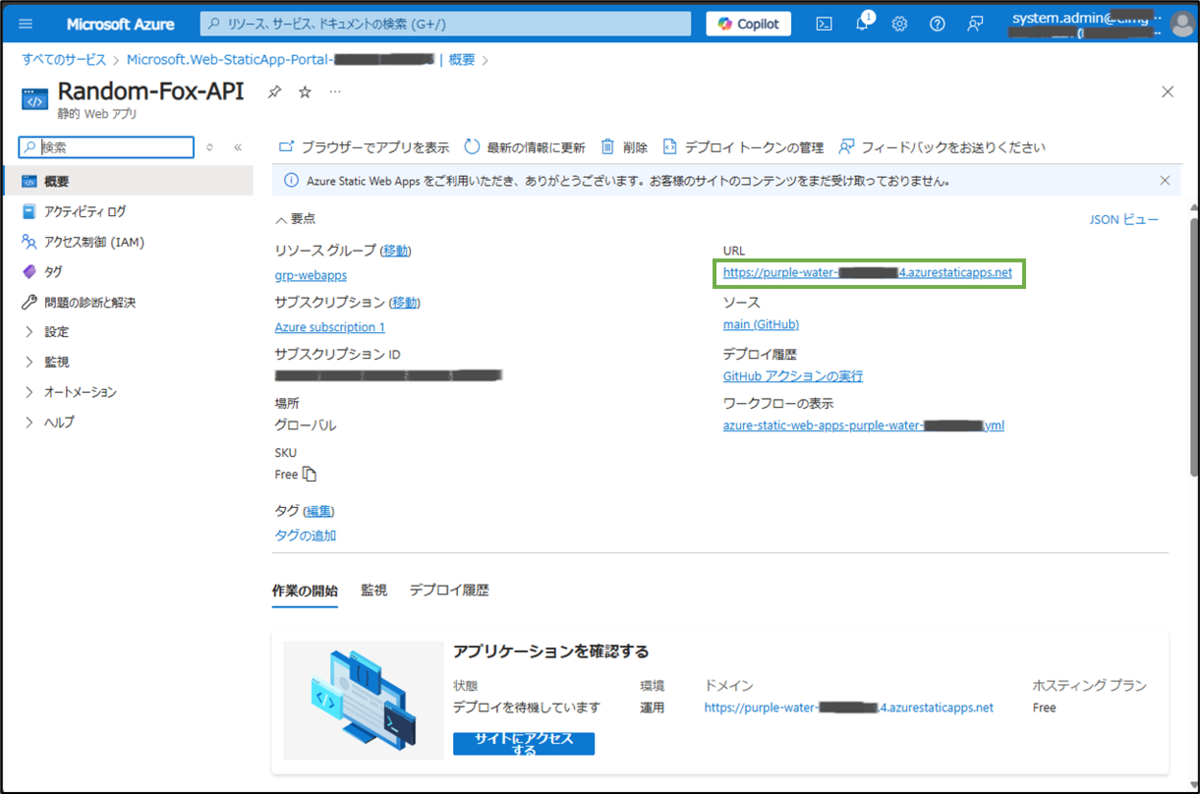The width and height of the screenshot is (1200, 794).
Task: Click the application illustration thumbnail
Action: click(x=363, y=700)
